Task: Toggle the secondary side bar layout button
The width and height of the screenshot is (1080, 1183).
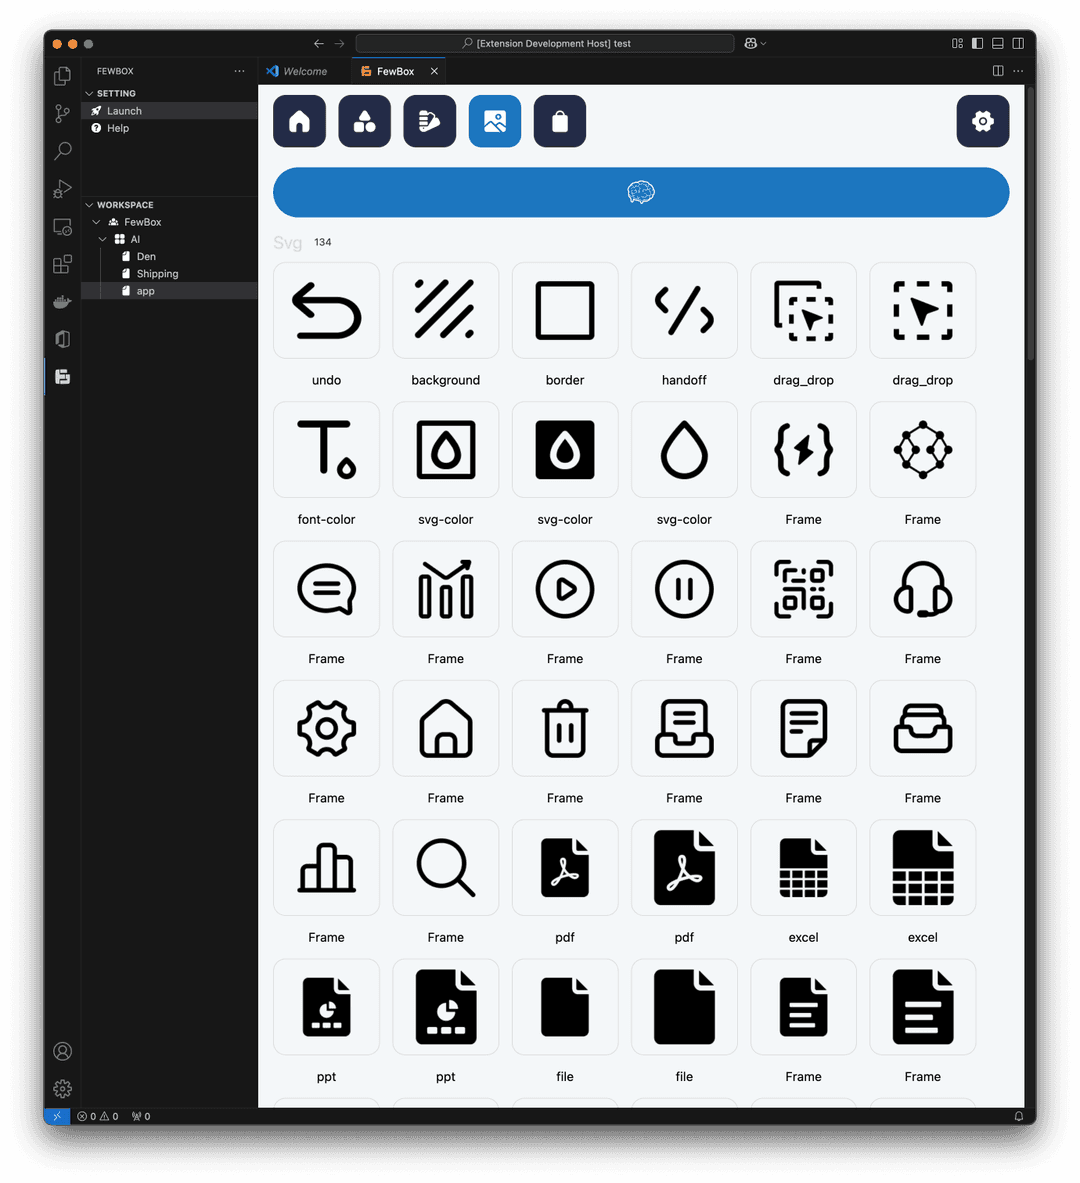Action: [x=1018, y=44]
